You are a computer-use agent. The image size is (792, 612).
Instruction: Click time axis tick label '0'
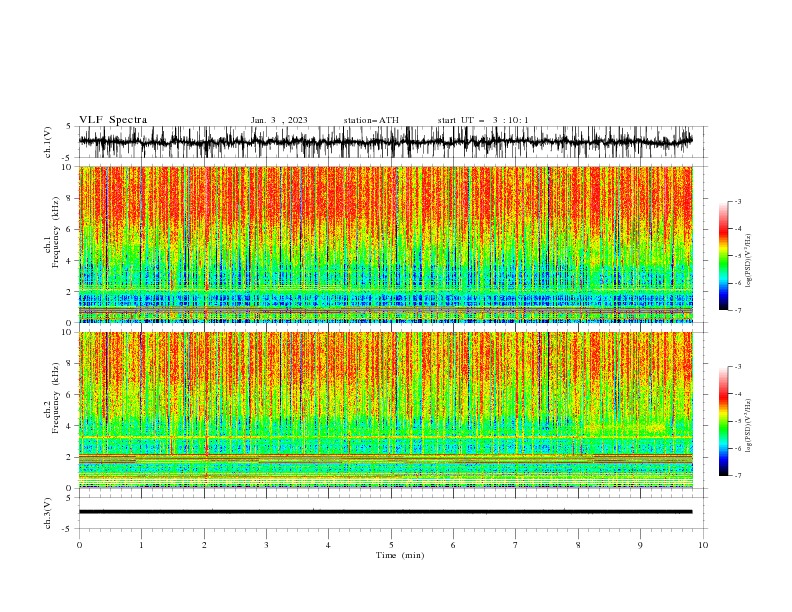click(x=79, y=545)
